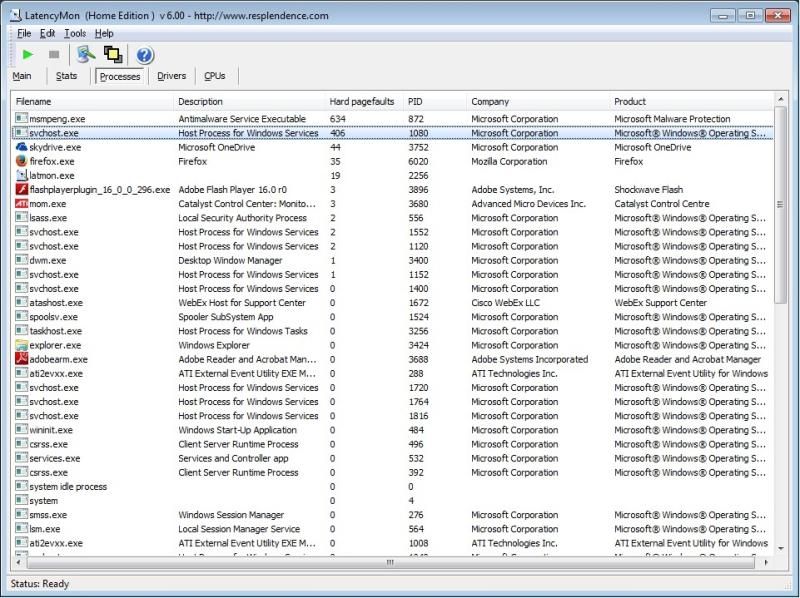Click the Adobe Reader icon beside adobearm.exe

click(x=23, y=359)
